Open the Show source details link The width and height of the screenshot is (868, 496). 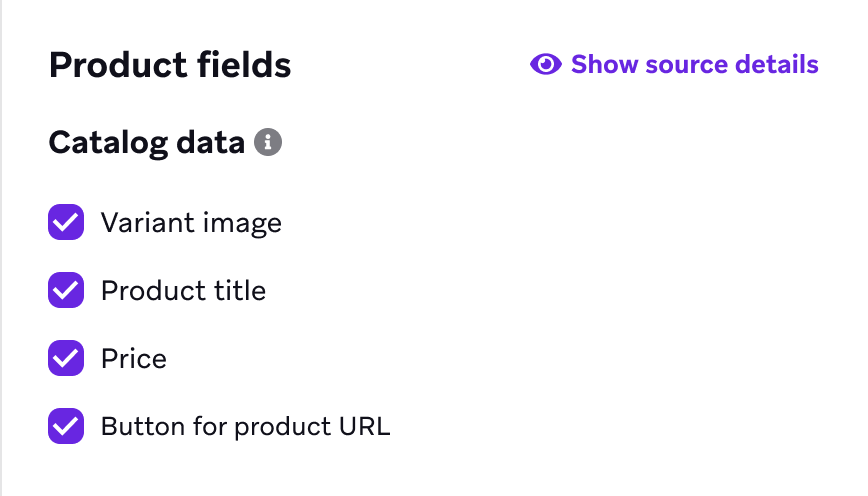694,65
